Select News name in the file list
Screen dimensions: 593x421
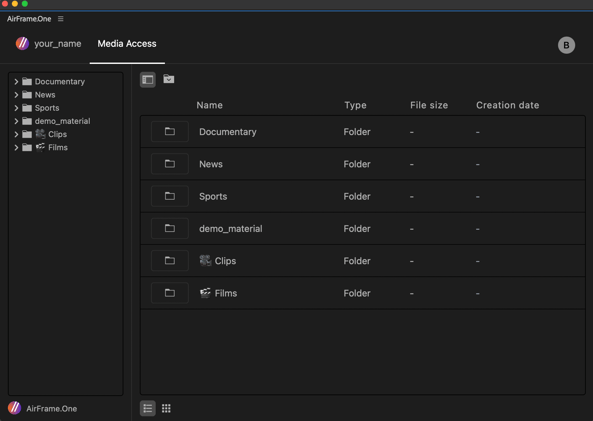(211, 164)
